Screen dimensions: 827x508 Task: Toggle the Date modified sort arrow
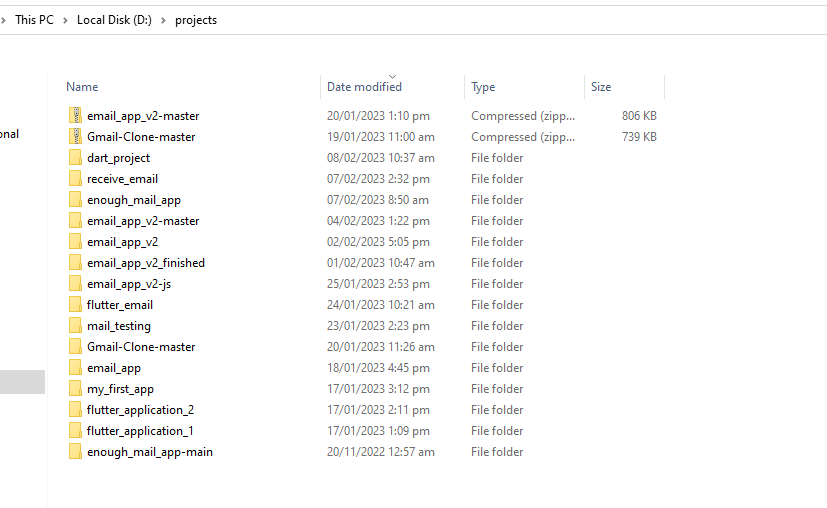392,77
